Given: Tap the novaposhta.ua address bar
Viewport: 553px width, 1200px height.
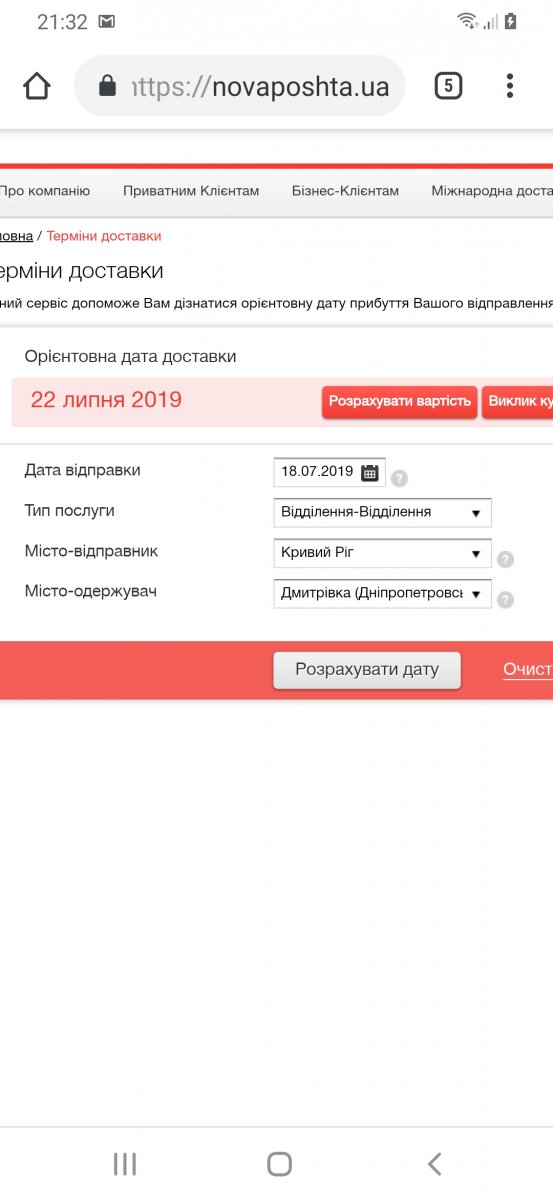Looking at the screenshot, I should coord(240,87).
